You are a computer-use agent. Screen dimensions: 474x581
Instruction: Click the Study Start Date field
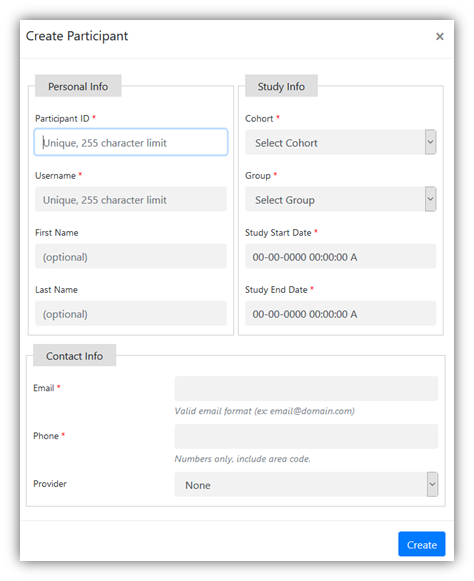click(x=340, y=256)
